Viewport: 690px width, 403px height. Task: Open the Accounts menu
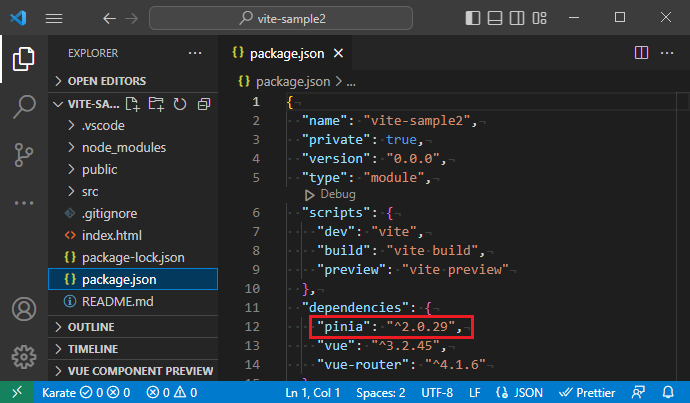[24, 309]
